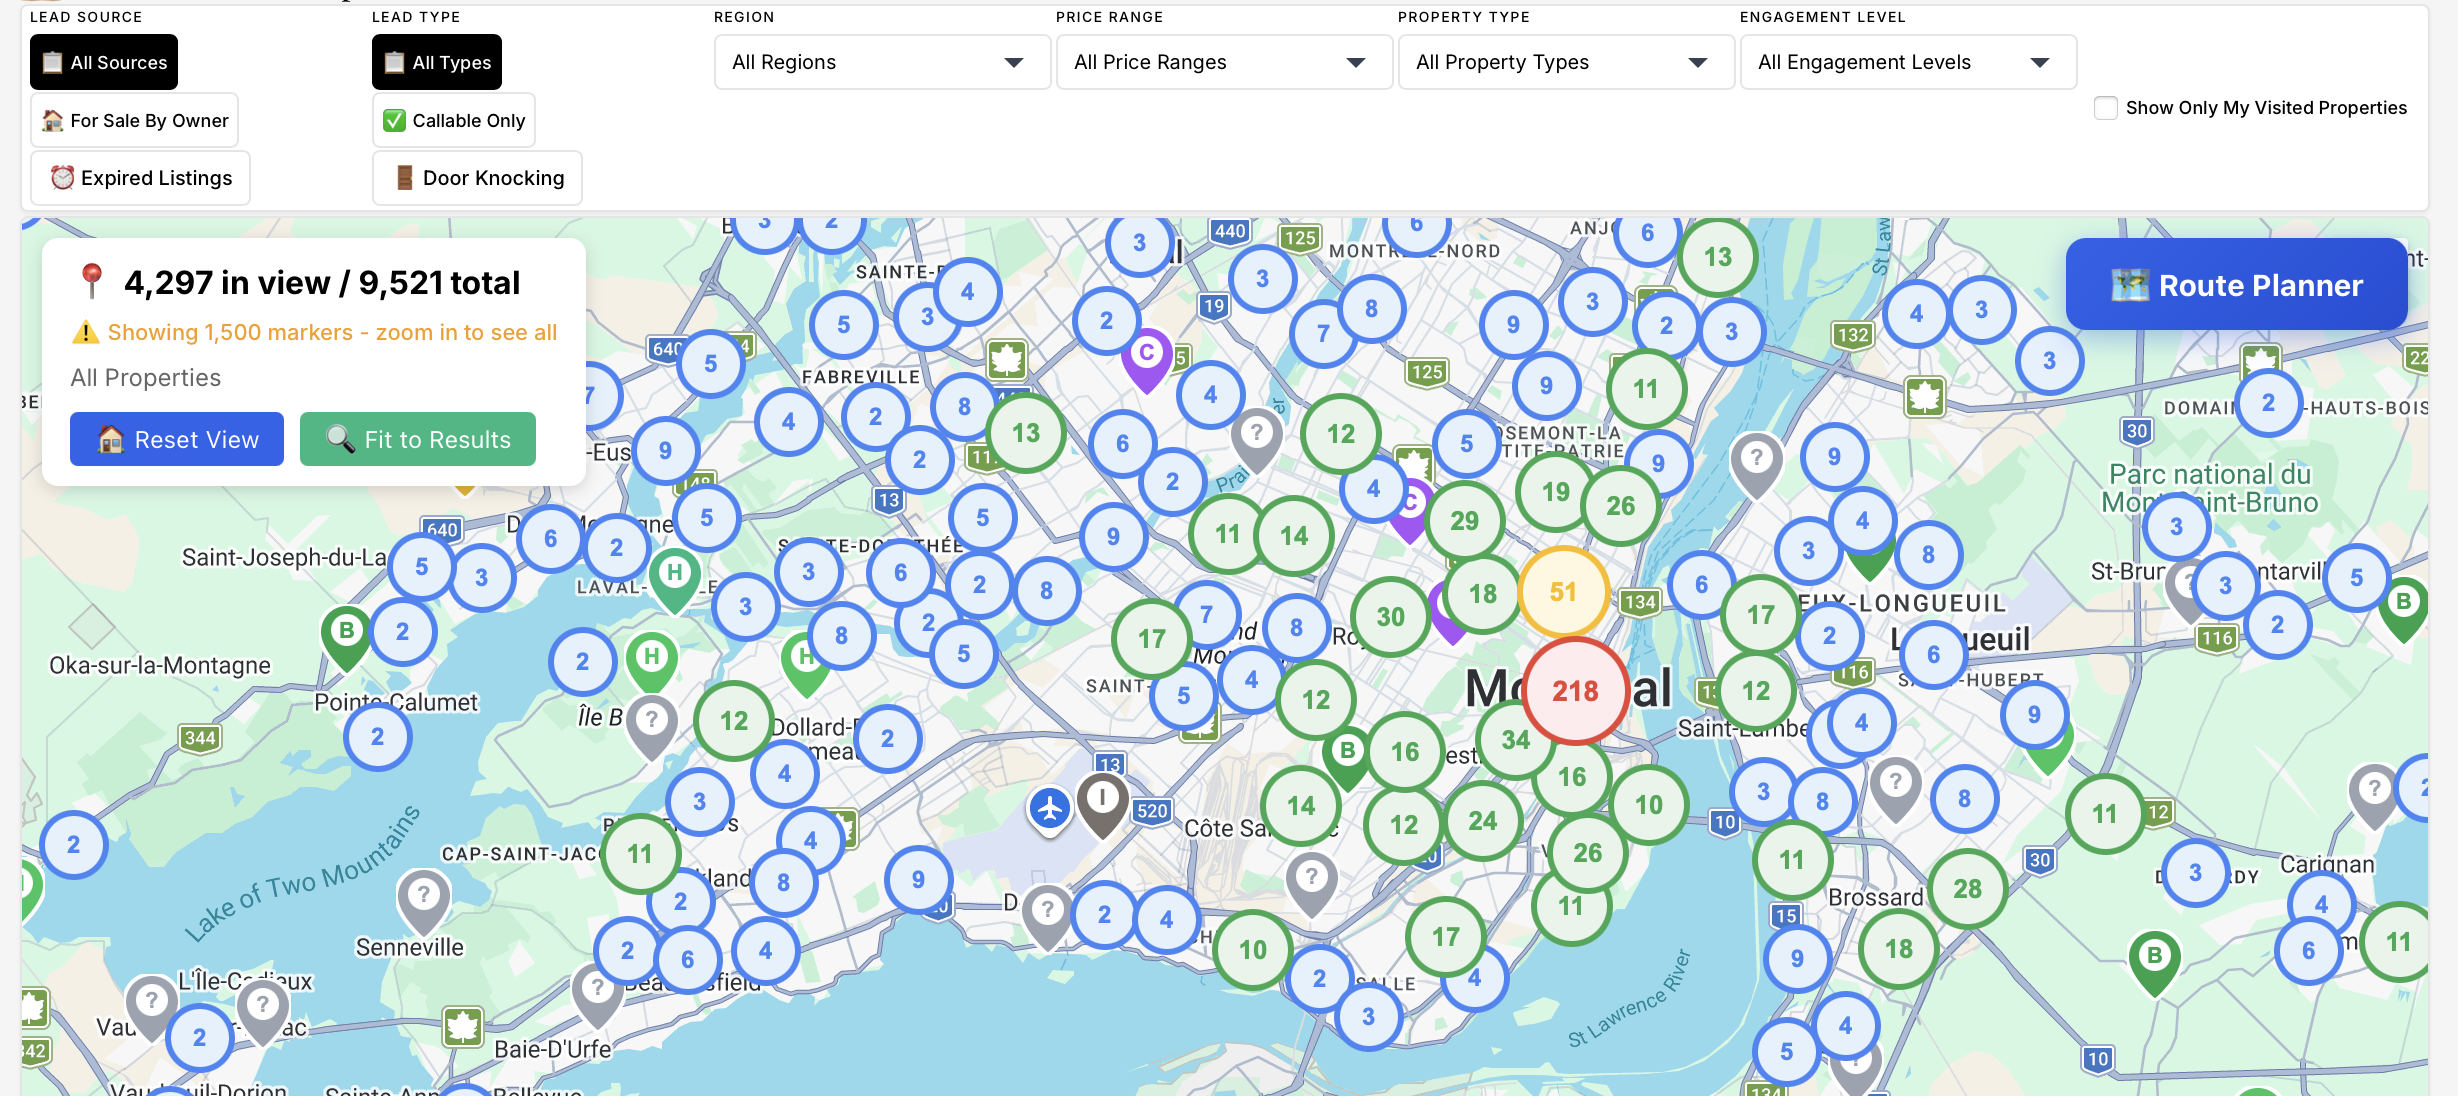Image resolution: width=2458 pixels, height=1096 pixels.
Task: Click the Route Planner button
Action: tap(2236, 284)
